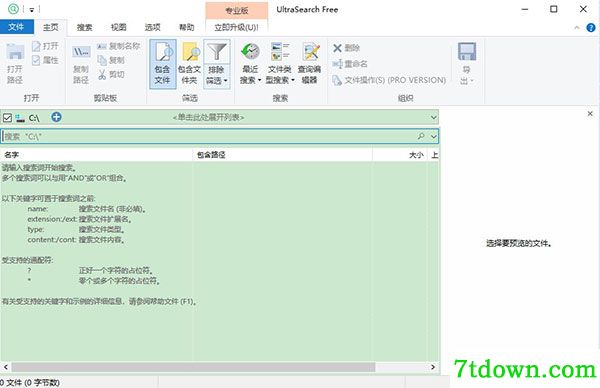Click 复制 in clipboard group
600x388 pixels.
(111, 60)
